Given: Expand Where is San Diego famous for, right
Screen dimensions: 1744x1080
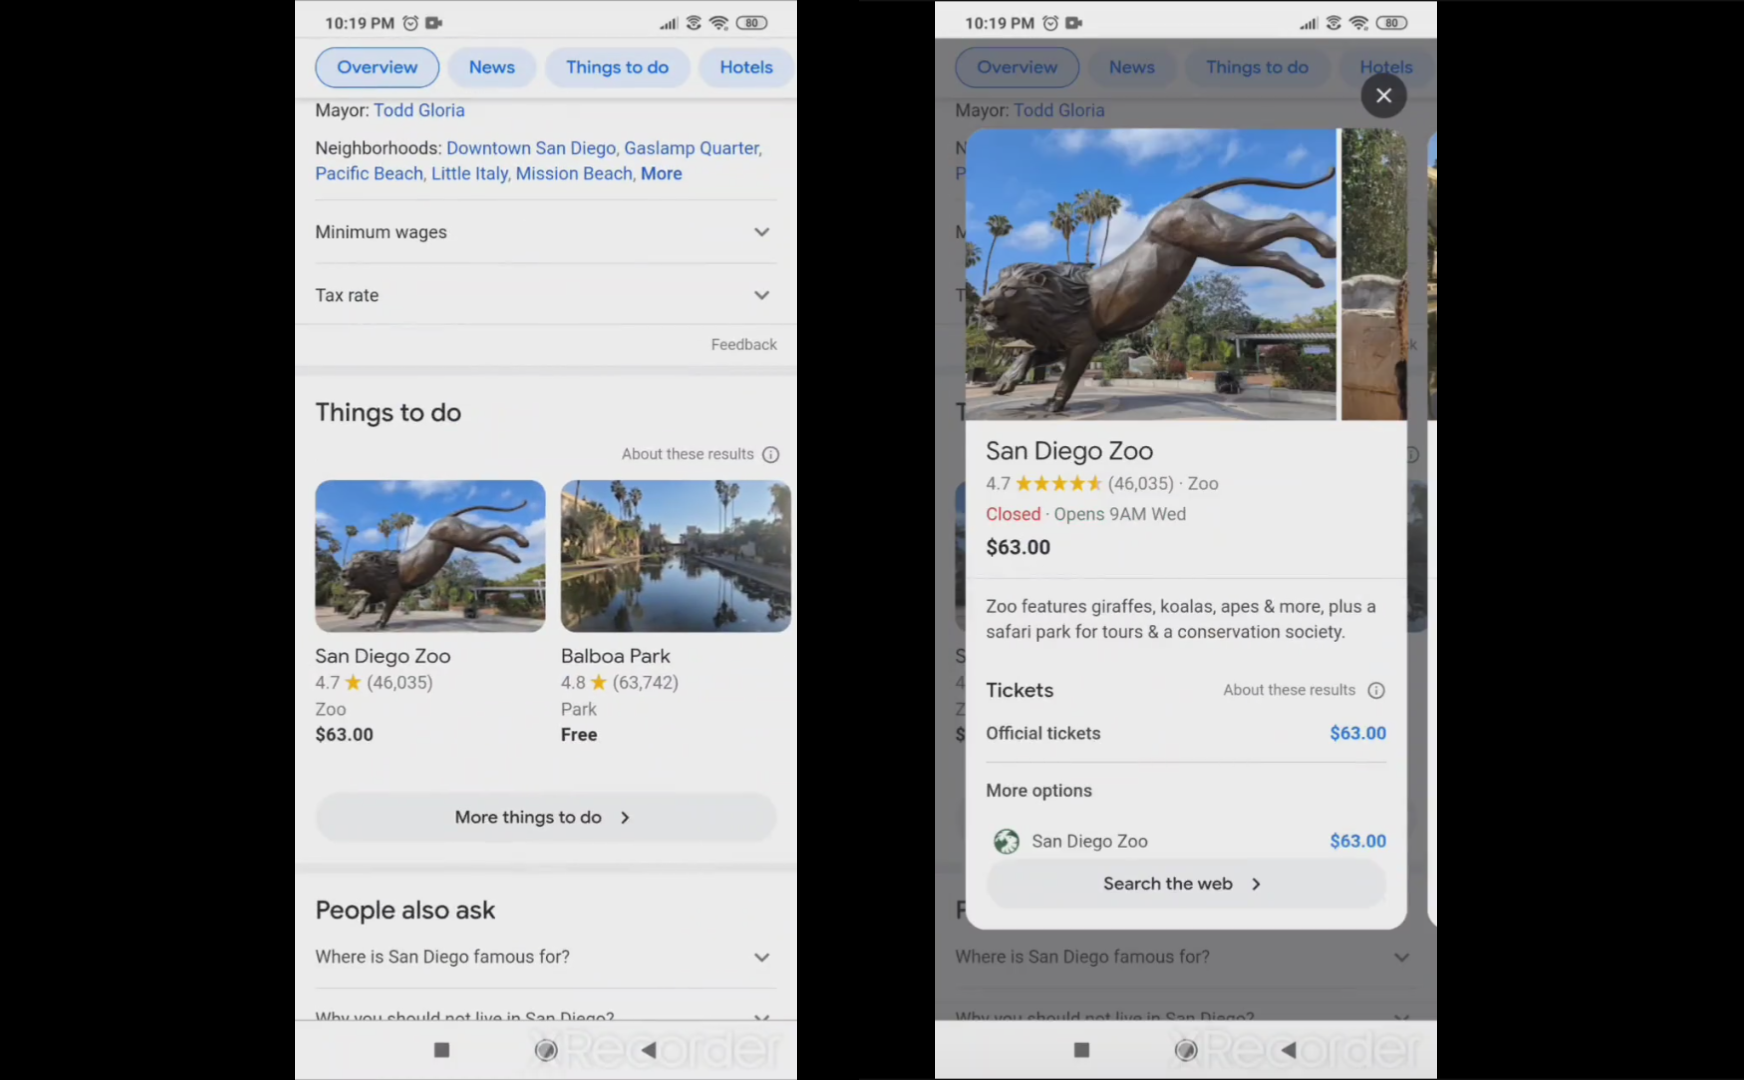Looking at the screenshot, I should coord(1186,957).
